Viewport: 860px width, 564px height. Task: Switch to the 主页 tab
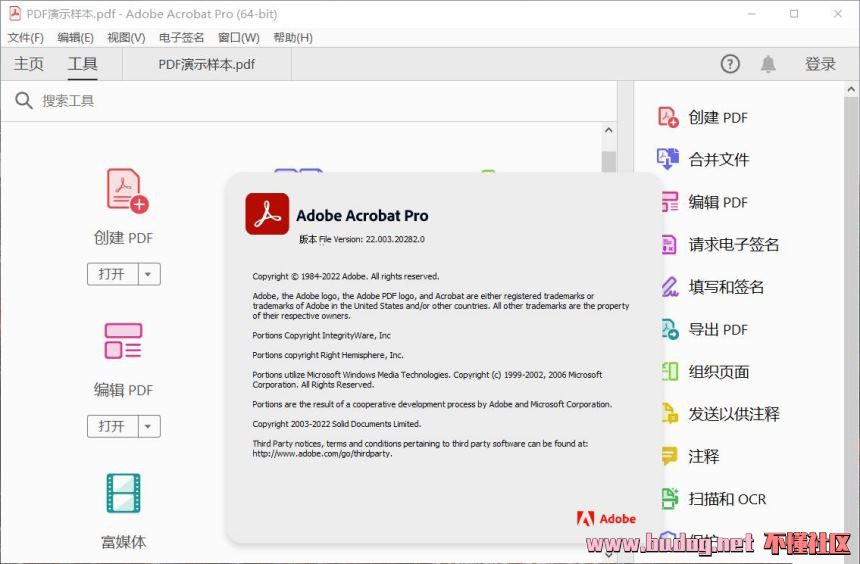[29, 64]
